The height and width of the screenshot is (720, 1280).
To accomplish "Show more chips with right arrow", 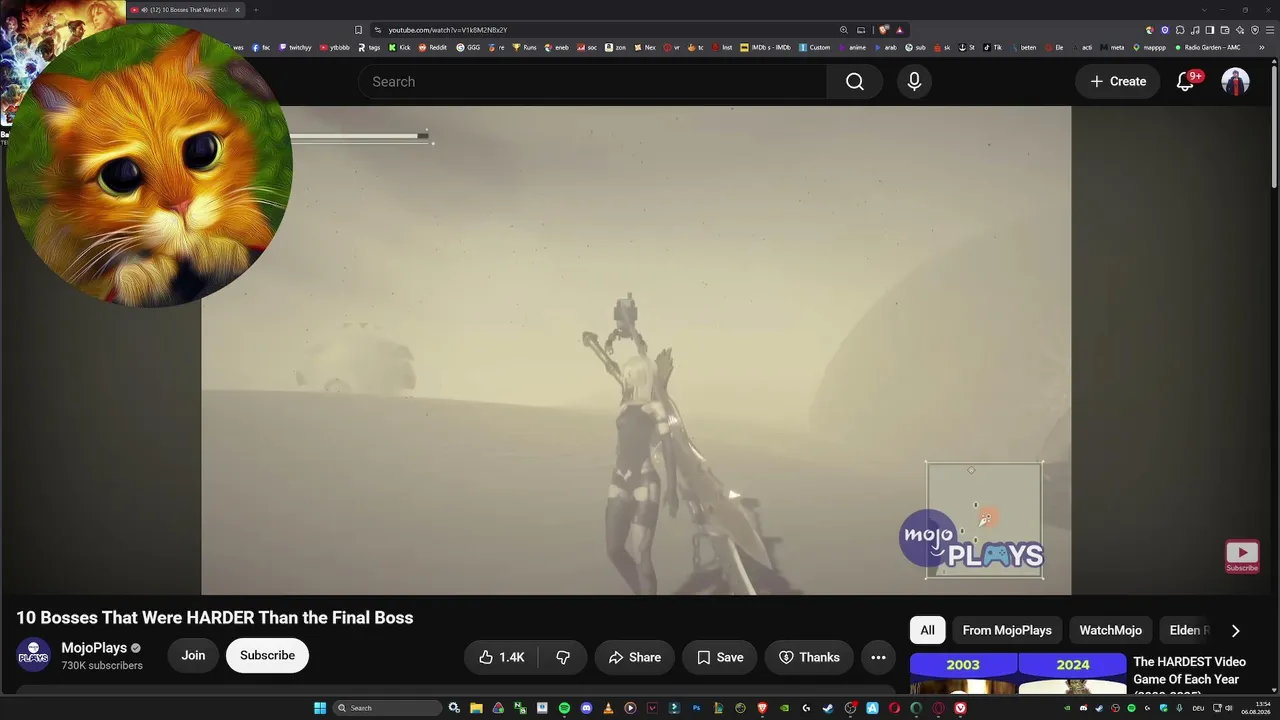I will click(1235, 630).
